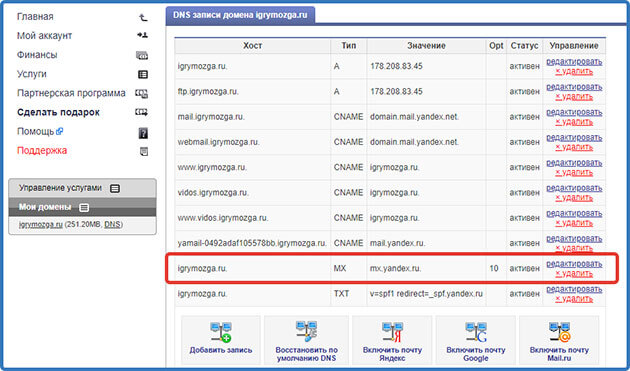Open the red Поддержка link
This screenshot has height=371, width=630.
pos(42,151)
